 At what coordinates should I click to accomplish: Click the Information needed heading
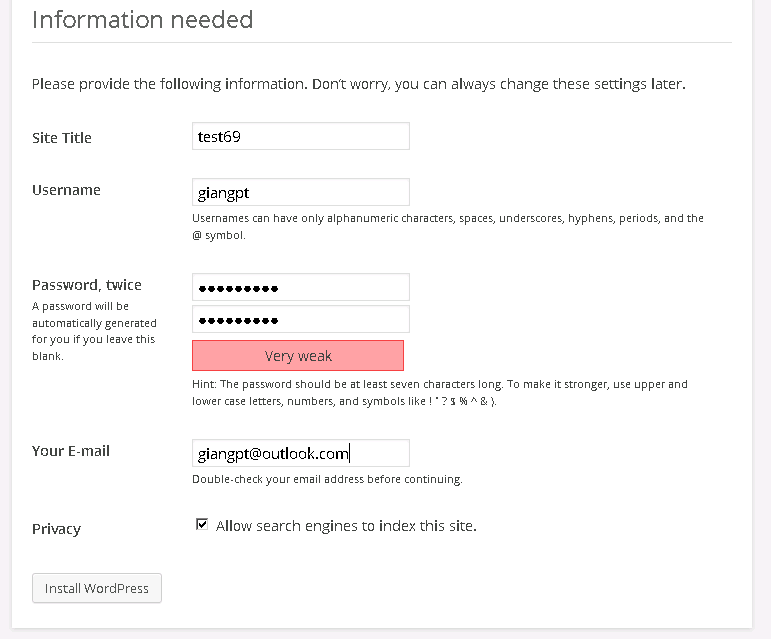click(x=143, y=20)
